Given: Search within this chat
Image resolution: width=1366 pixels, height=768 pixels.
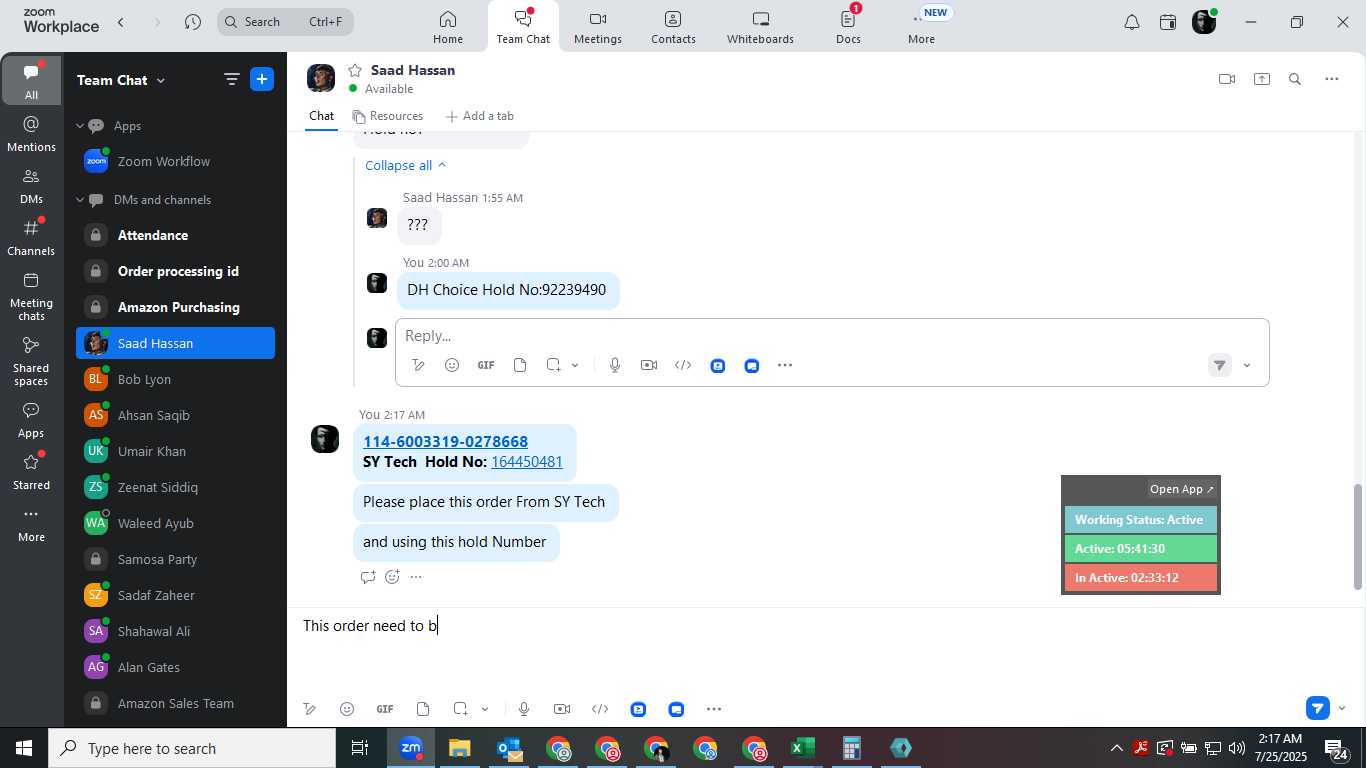Looking at the screenshot, I should point(1295,79).
